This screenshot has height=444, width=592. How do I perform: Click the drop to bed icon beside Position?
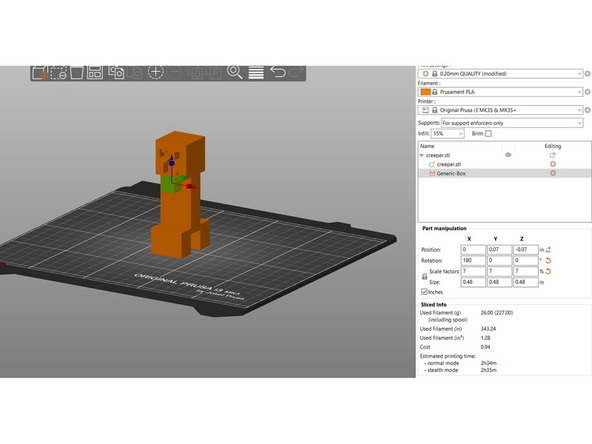point(548,250)
